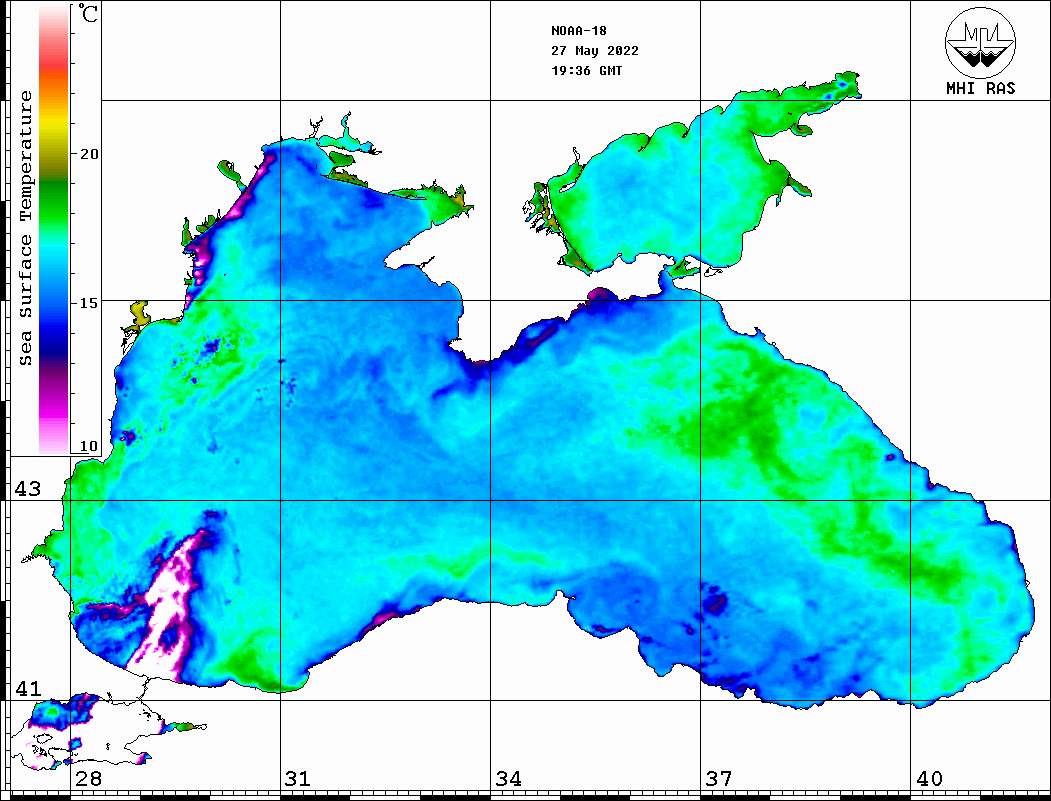Click longitude label '31'
This screenshot has width=1051, height=801.
point(298,779)
